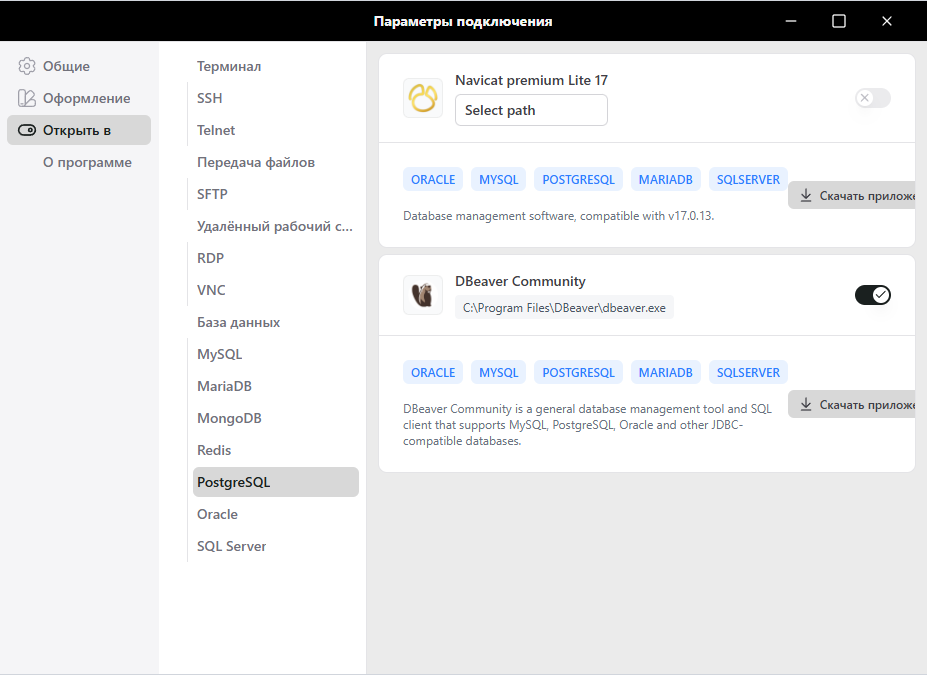Select Oracle in the category list
Screen dimensions: 927x675
click(275, 514)
